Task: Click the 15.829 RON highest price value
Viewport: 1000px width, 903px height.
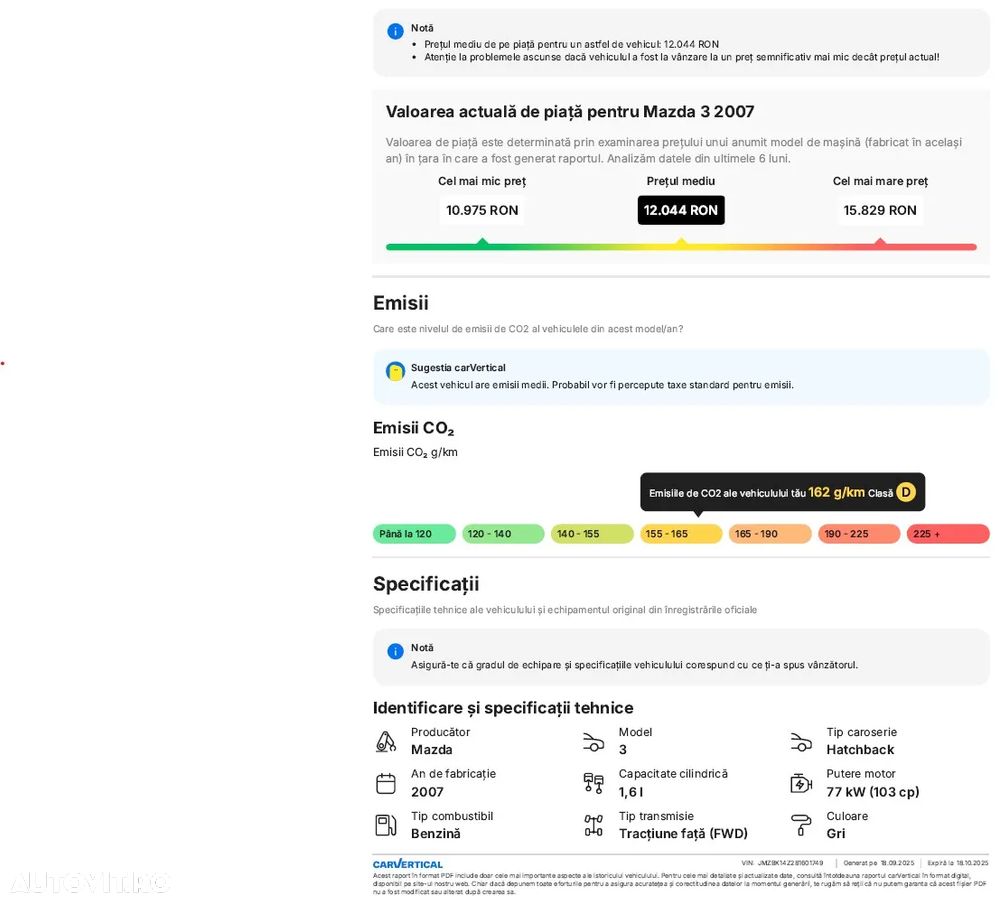Action: coord(880,210)
